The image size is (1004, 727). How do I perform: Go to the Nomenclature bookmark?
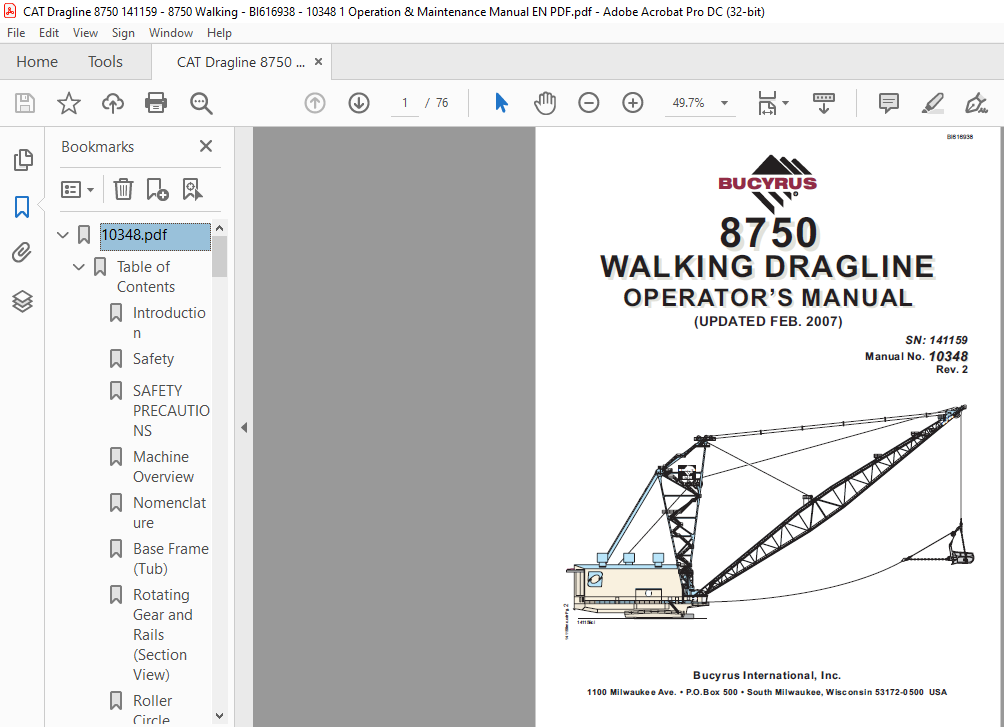tap(169, 513)
